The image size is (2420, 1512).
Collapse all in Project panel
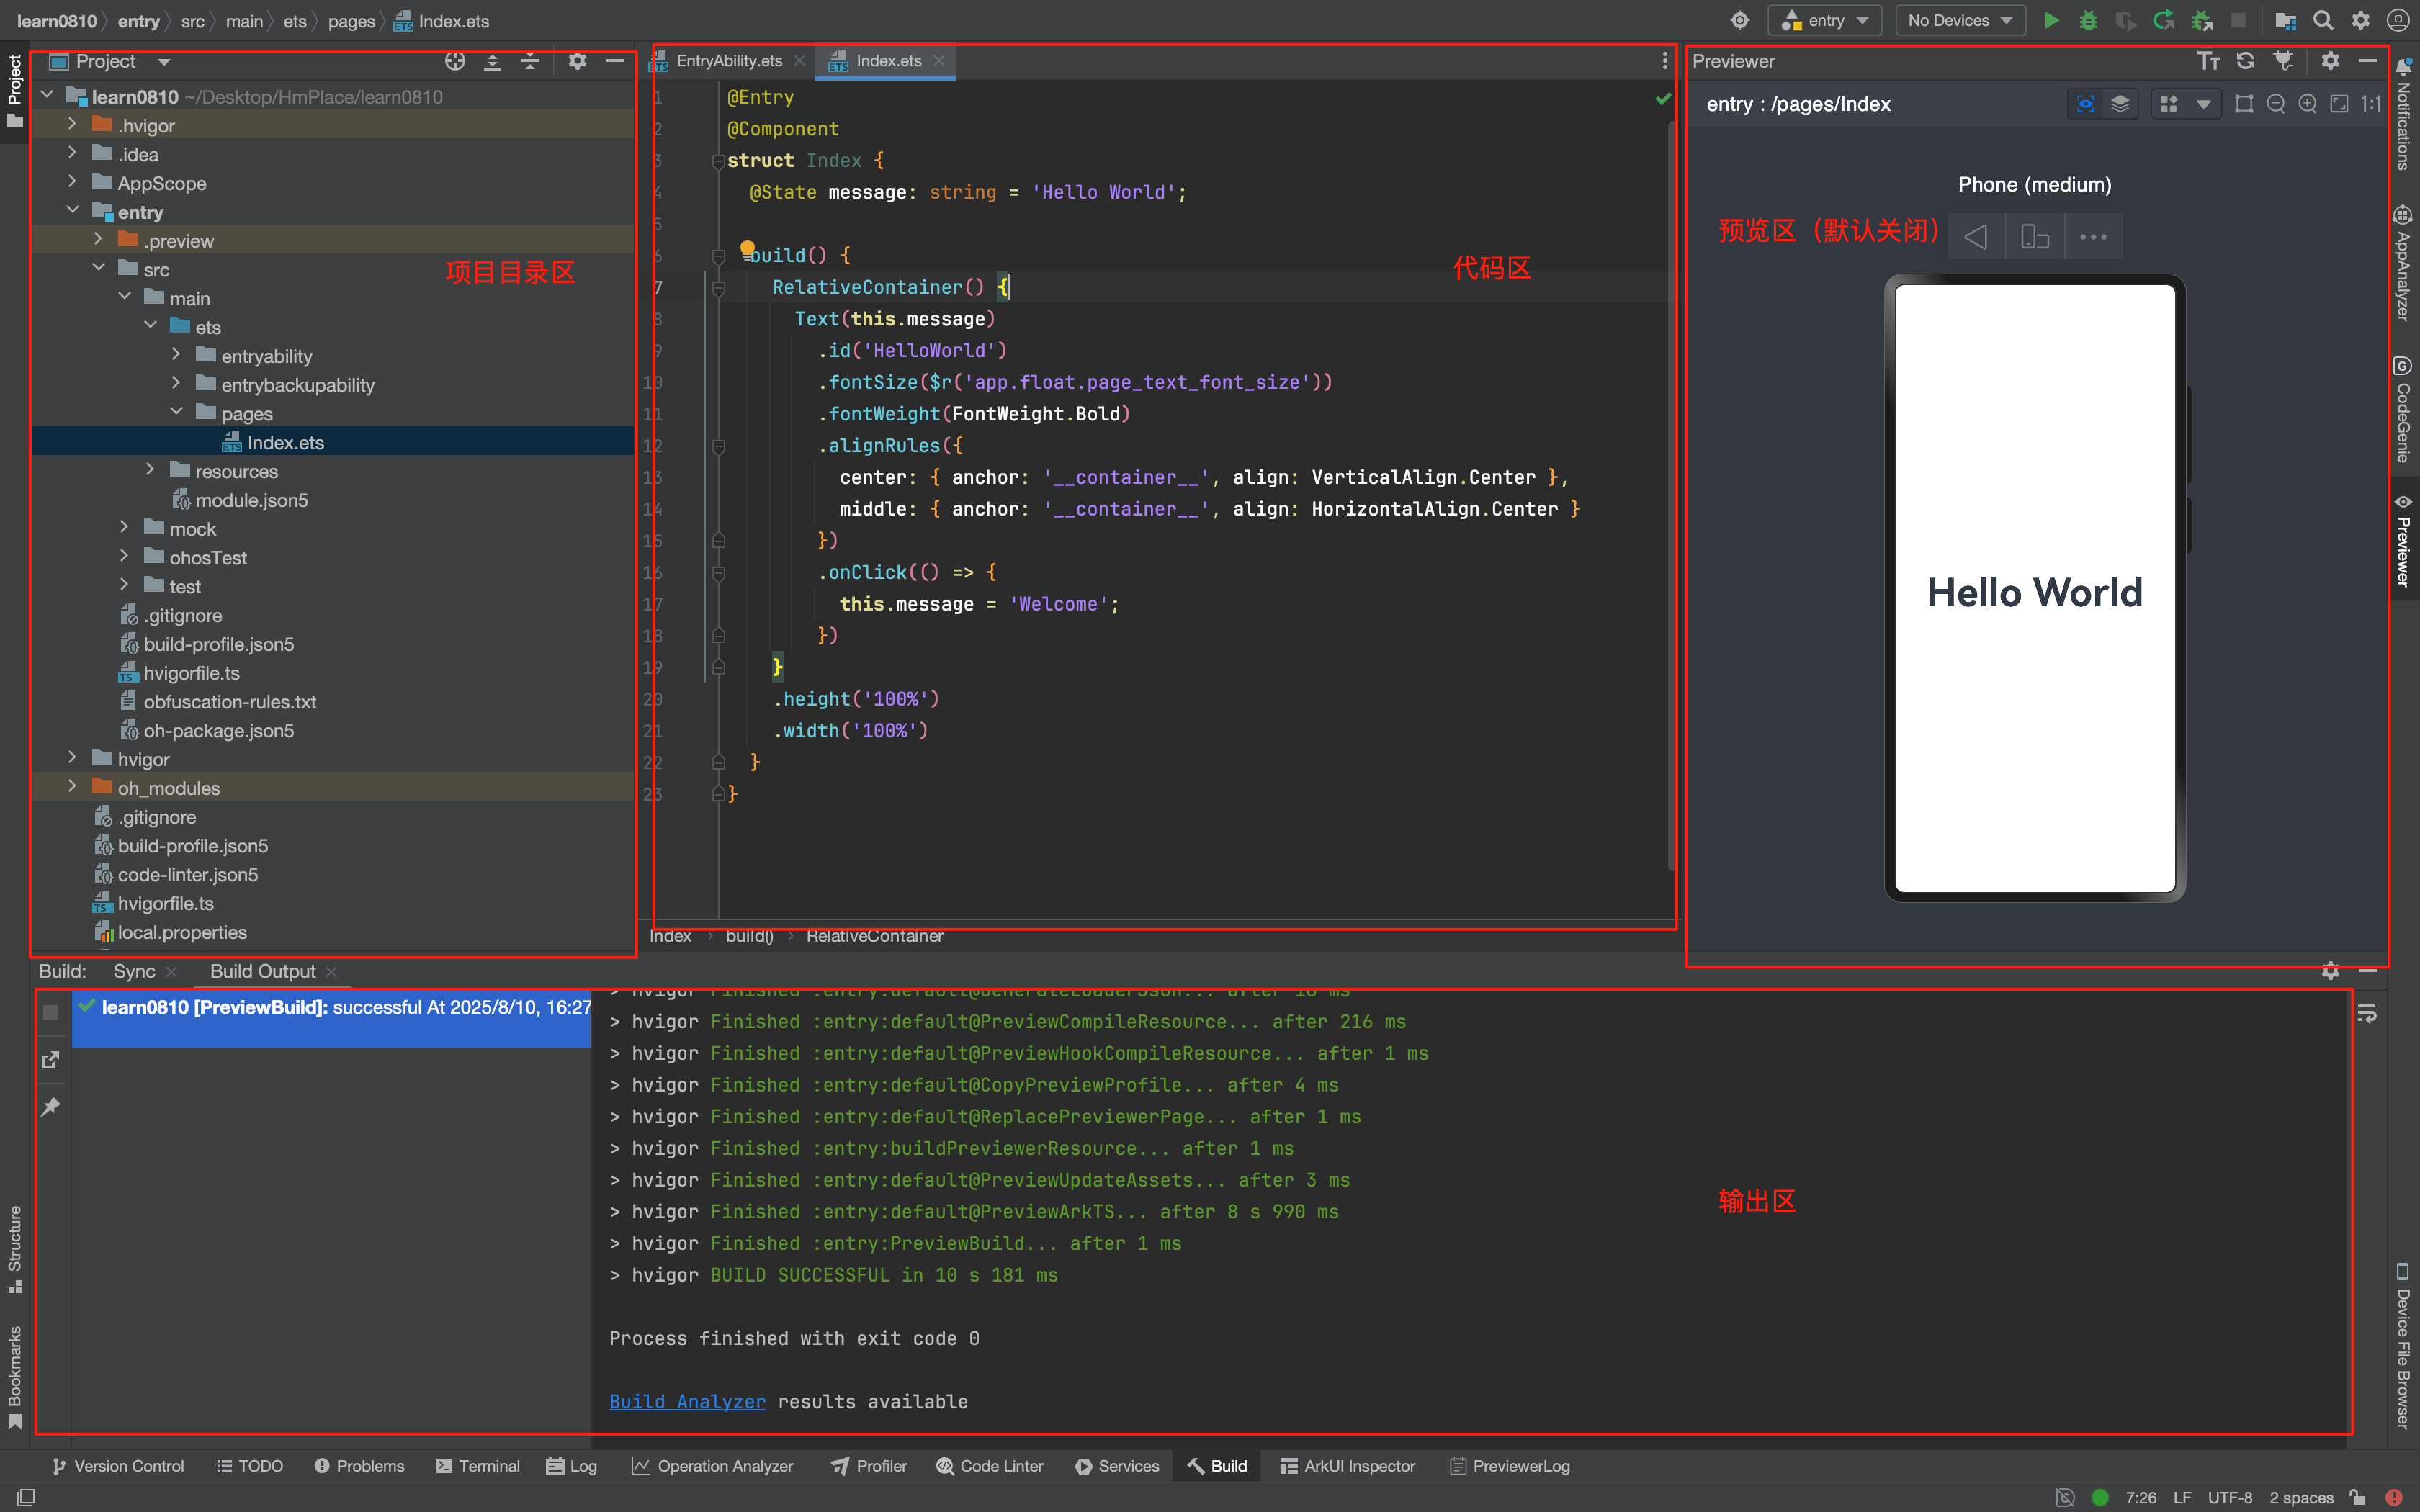pyautogui.click(x=530, y=61)
